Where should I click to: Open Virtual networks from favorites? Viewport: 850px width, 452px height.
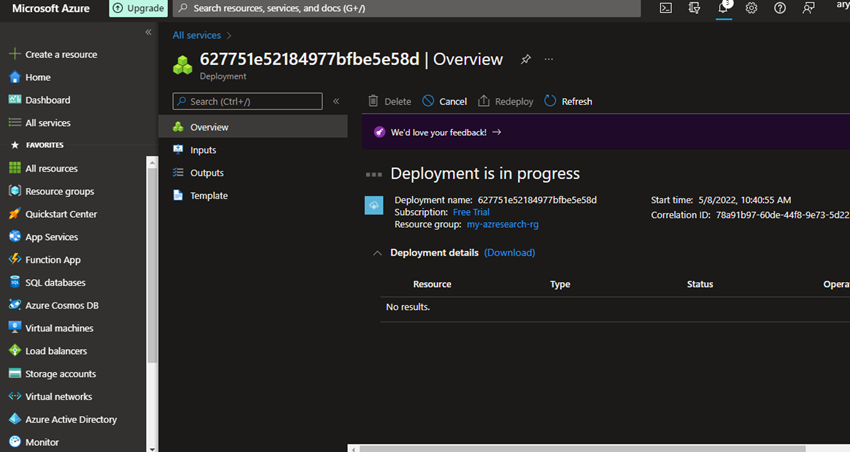pos(50,396)
